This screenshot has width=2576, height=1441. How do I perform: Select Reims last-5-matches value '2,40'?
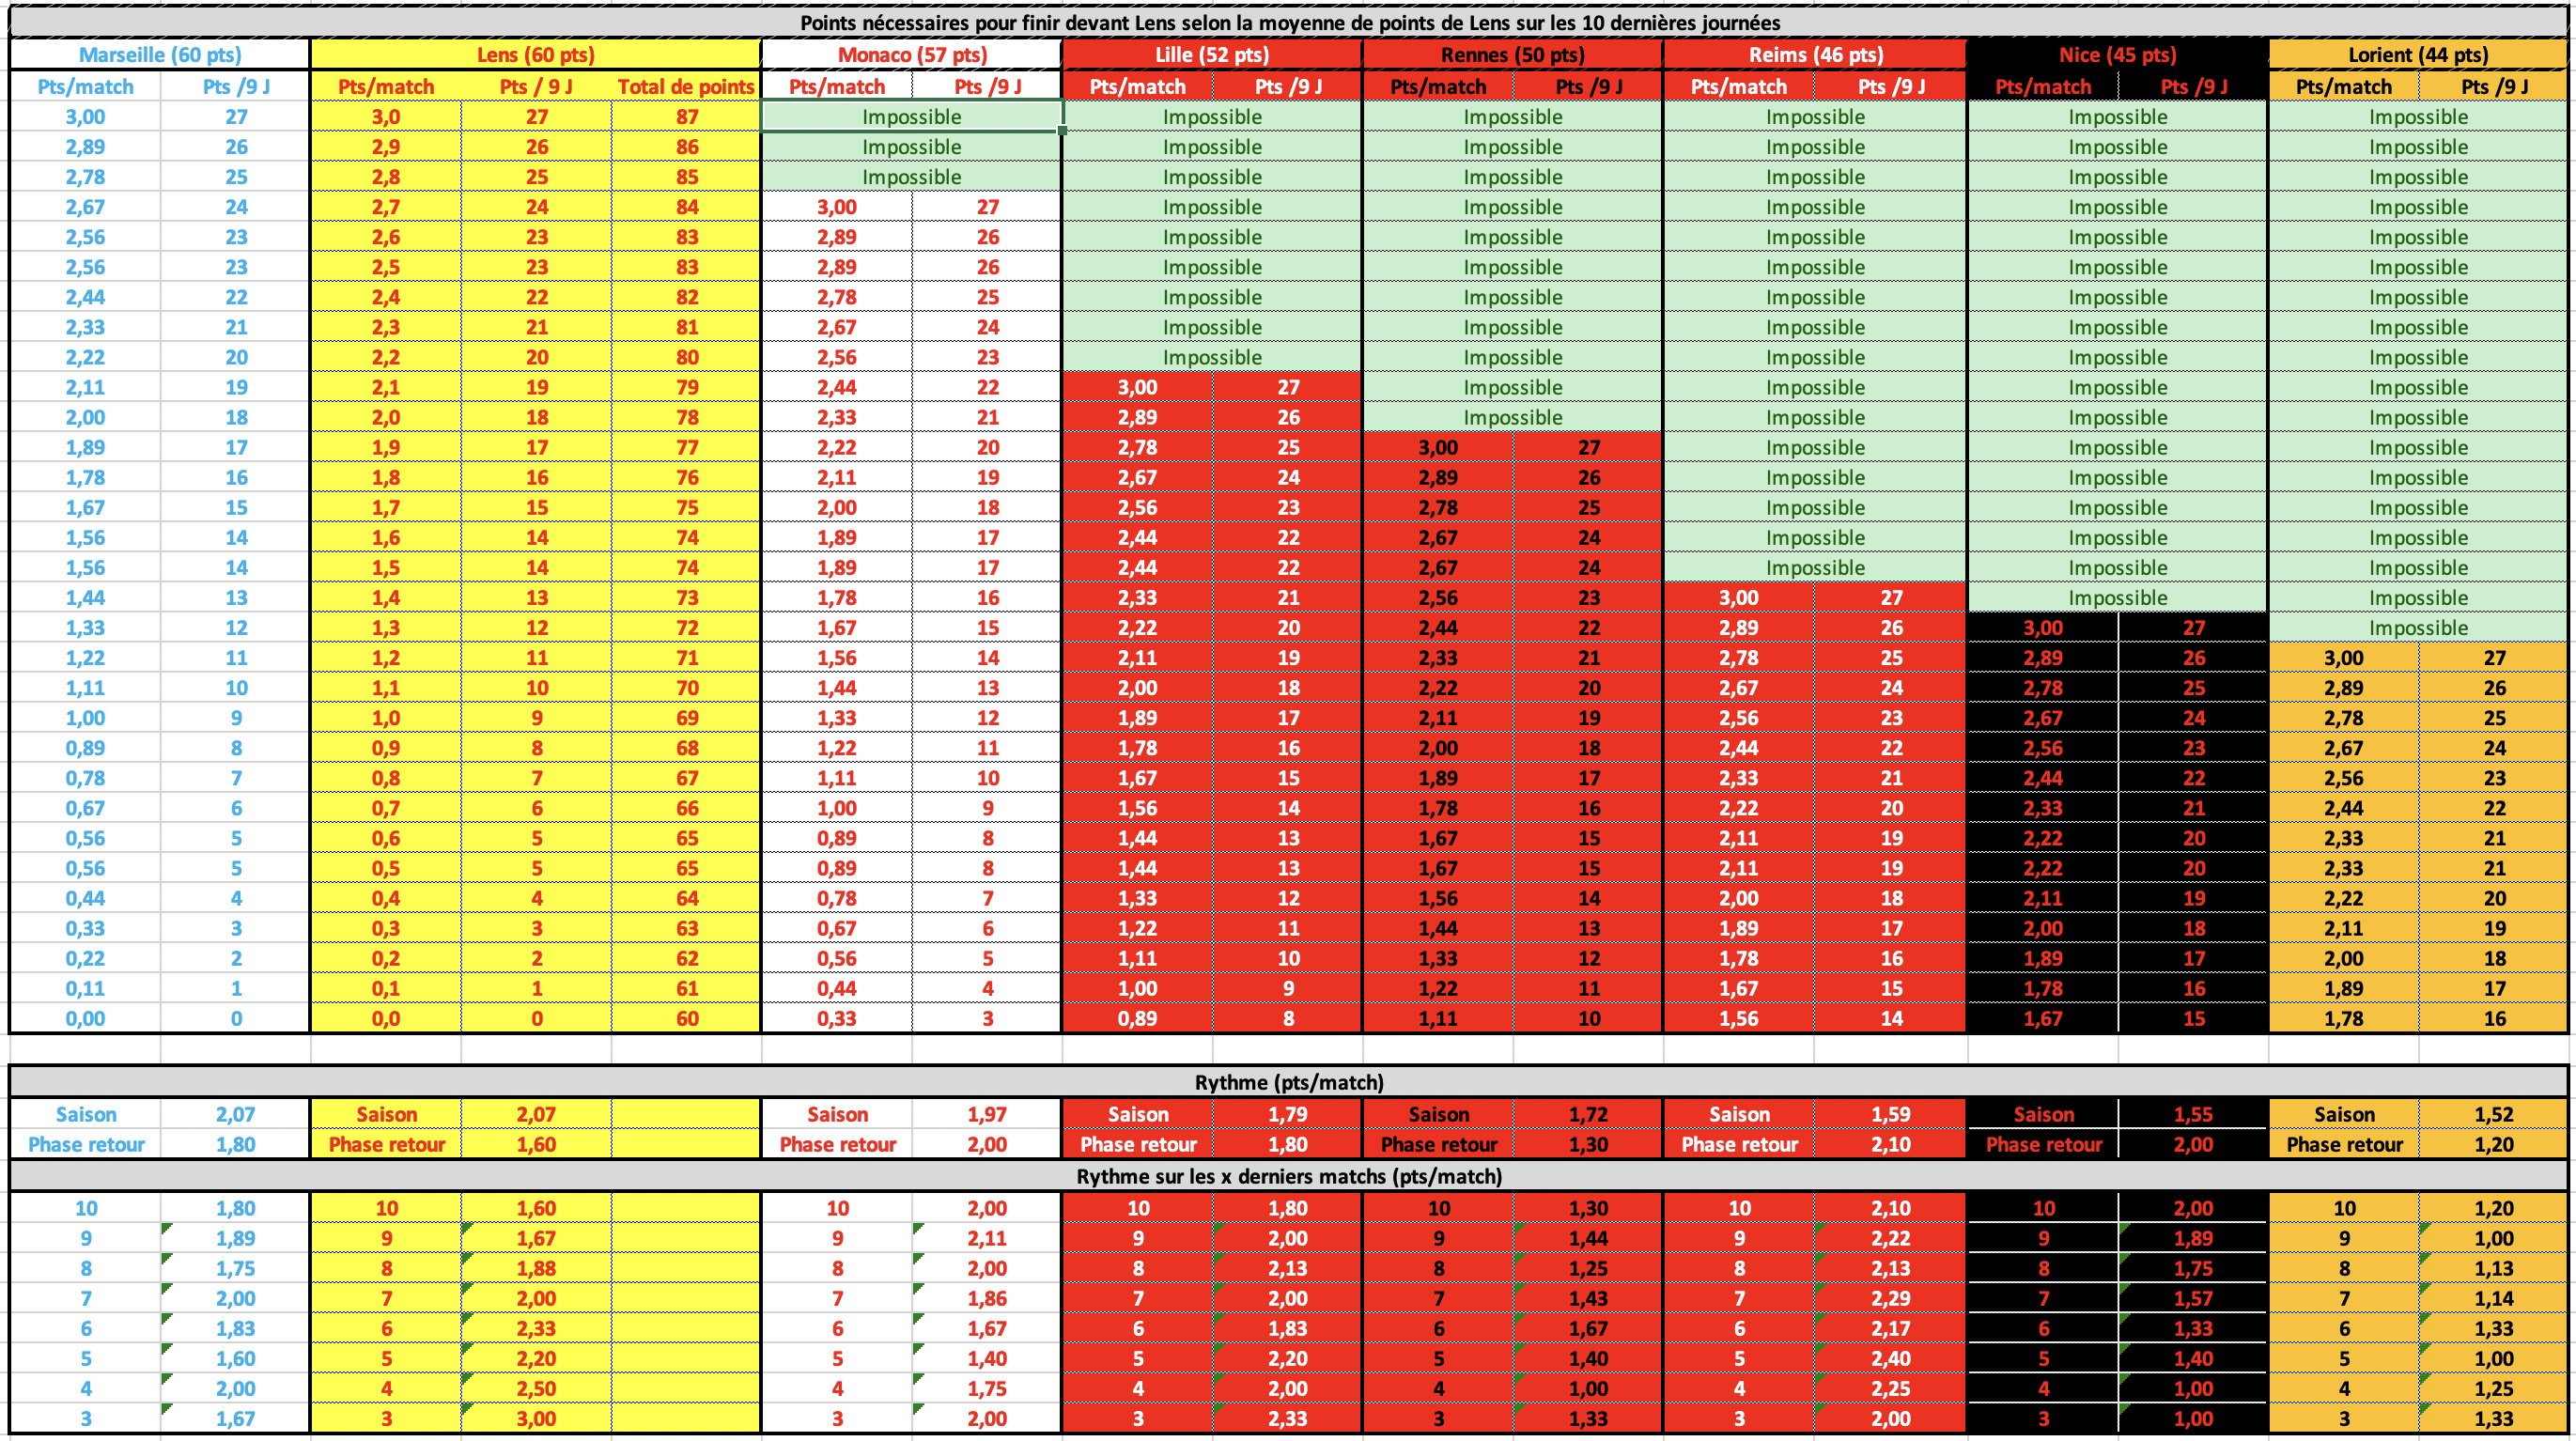pos(1890,1358)
